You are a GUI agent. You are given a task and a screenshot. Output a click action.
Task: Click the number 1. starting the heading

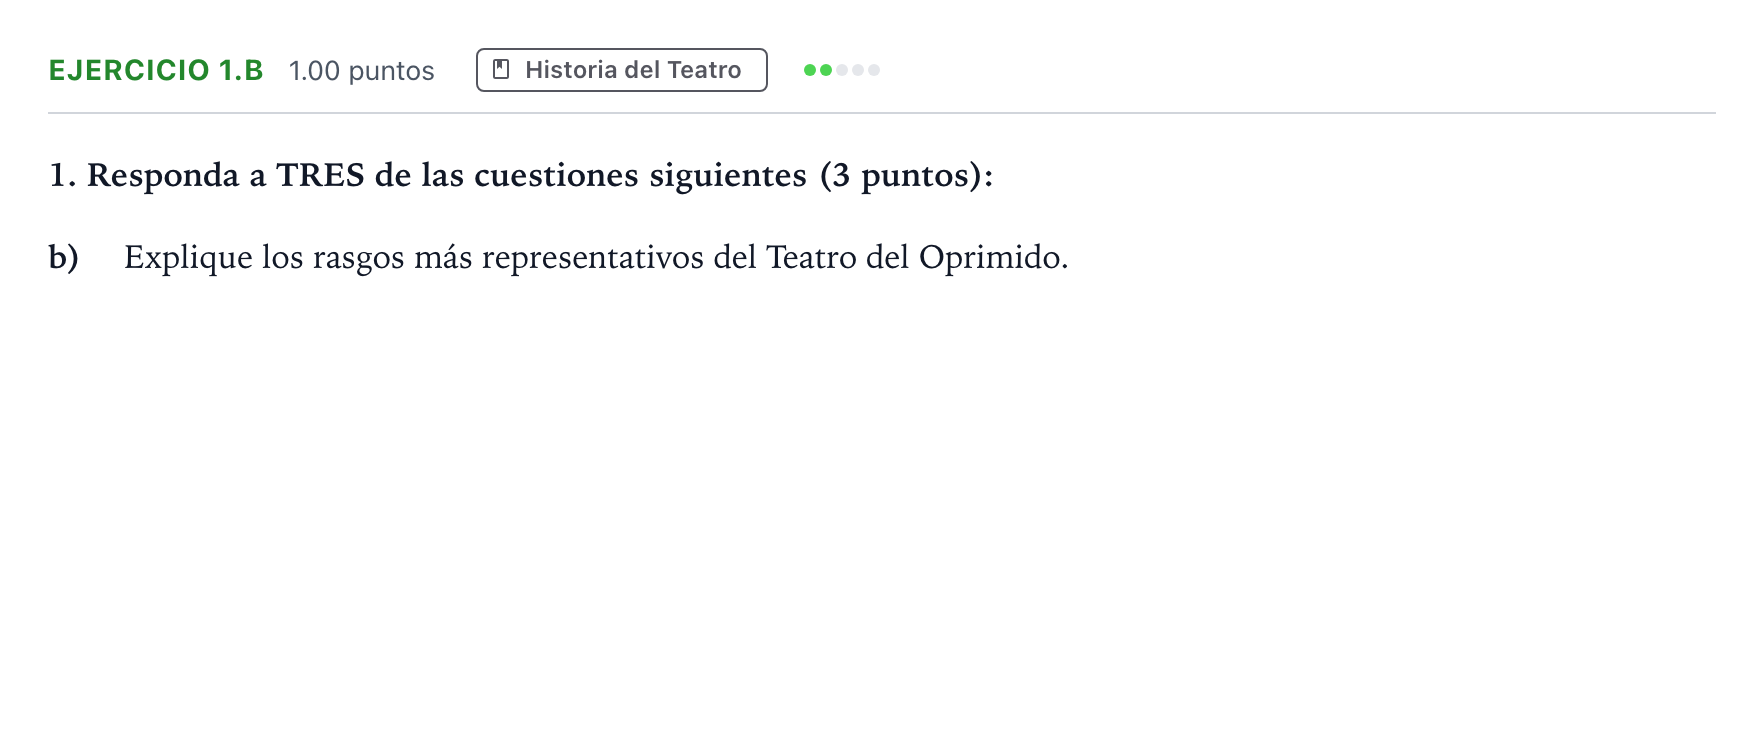pyautogui.click(x=63, y=176)
